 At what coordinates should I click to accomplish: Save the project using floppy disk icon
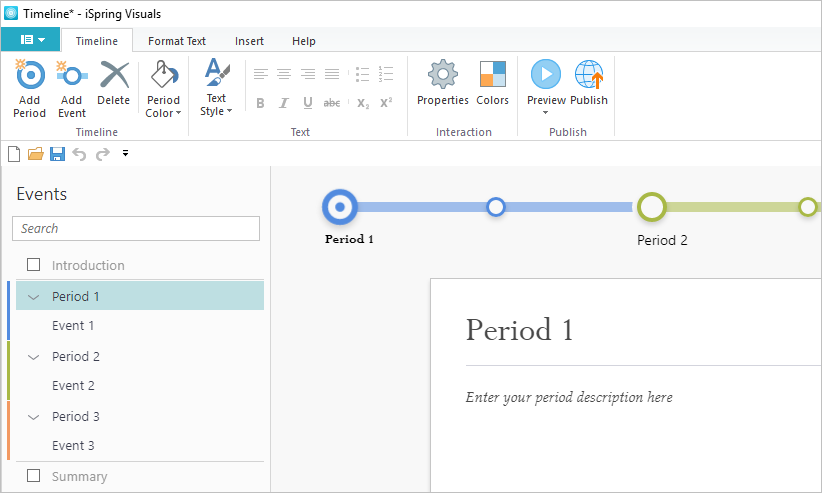click(57, 154)
